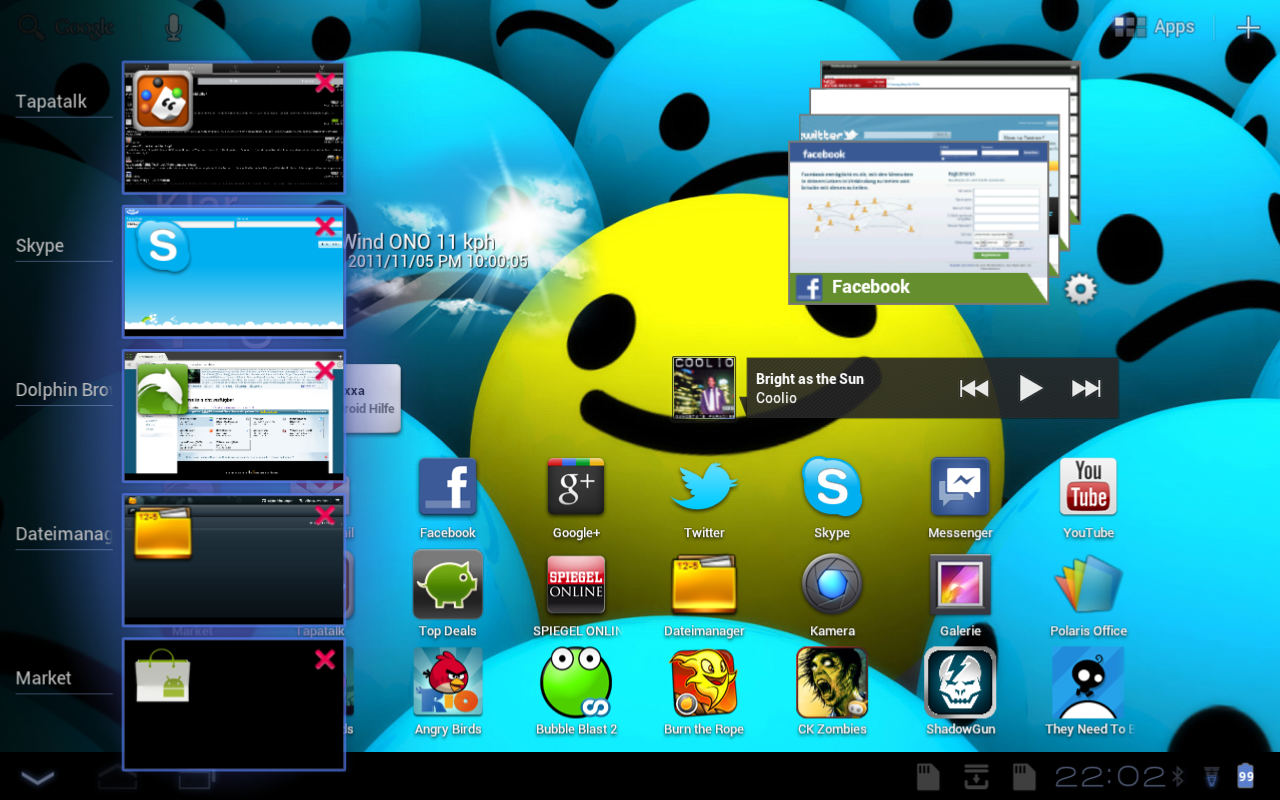
Task: Start the Angry Birds game
Action: coord(447,682)
